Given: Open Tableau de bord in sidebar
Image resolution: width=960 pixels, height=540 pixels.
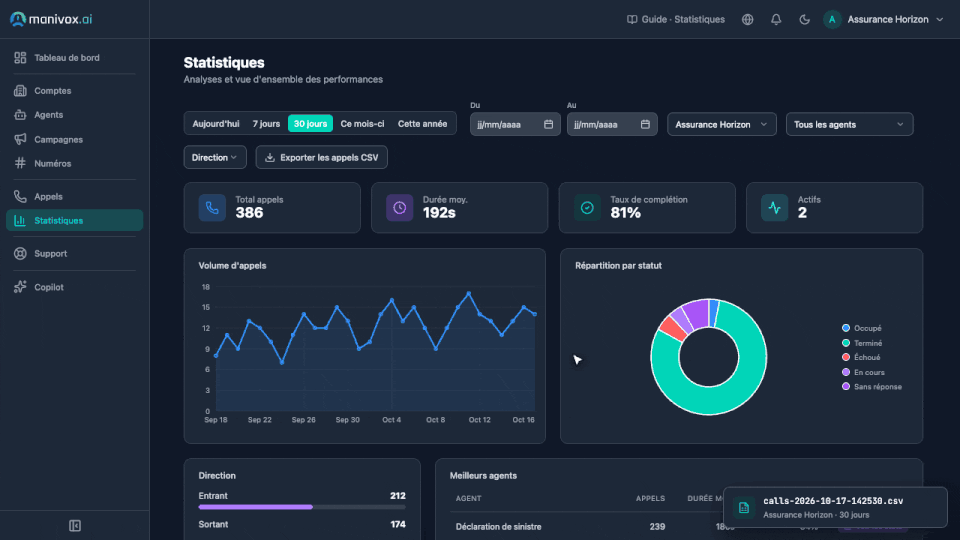Looking at the screenshot, I should (74, 58).
